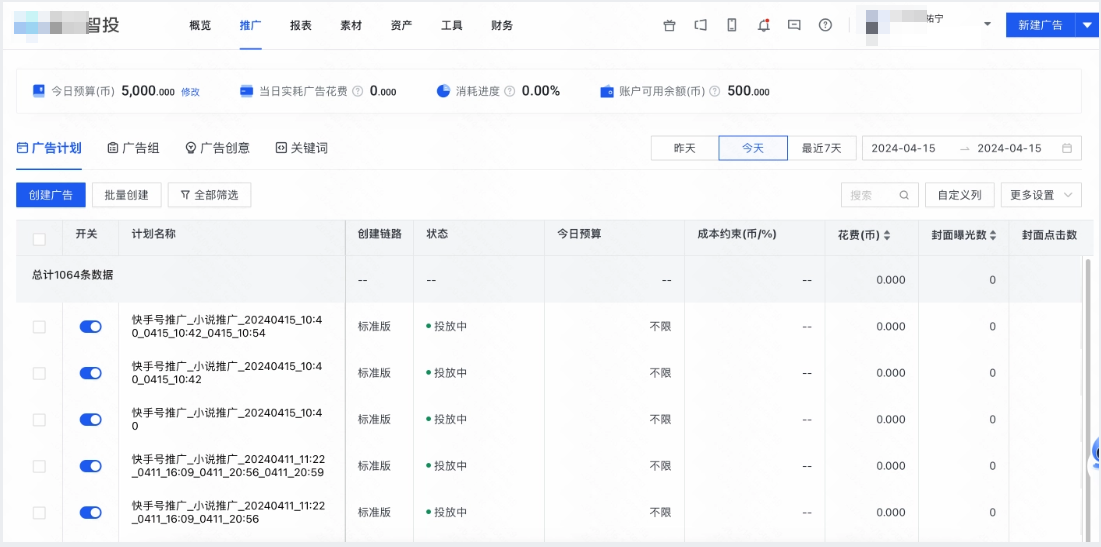The width and height of the screenshot is (1101, 547).
Task: Select 推广 in top navigation
Action: (x=251, y=25)
